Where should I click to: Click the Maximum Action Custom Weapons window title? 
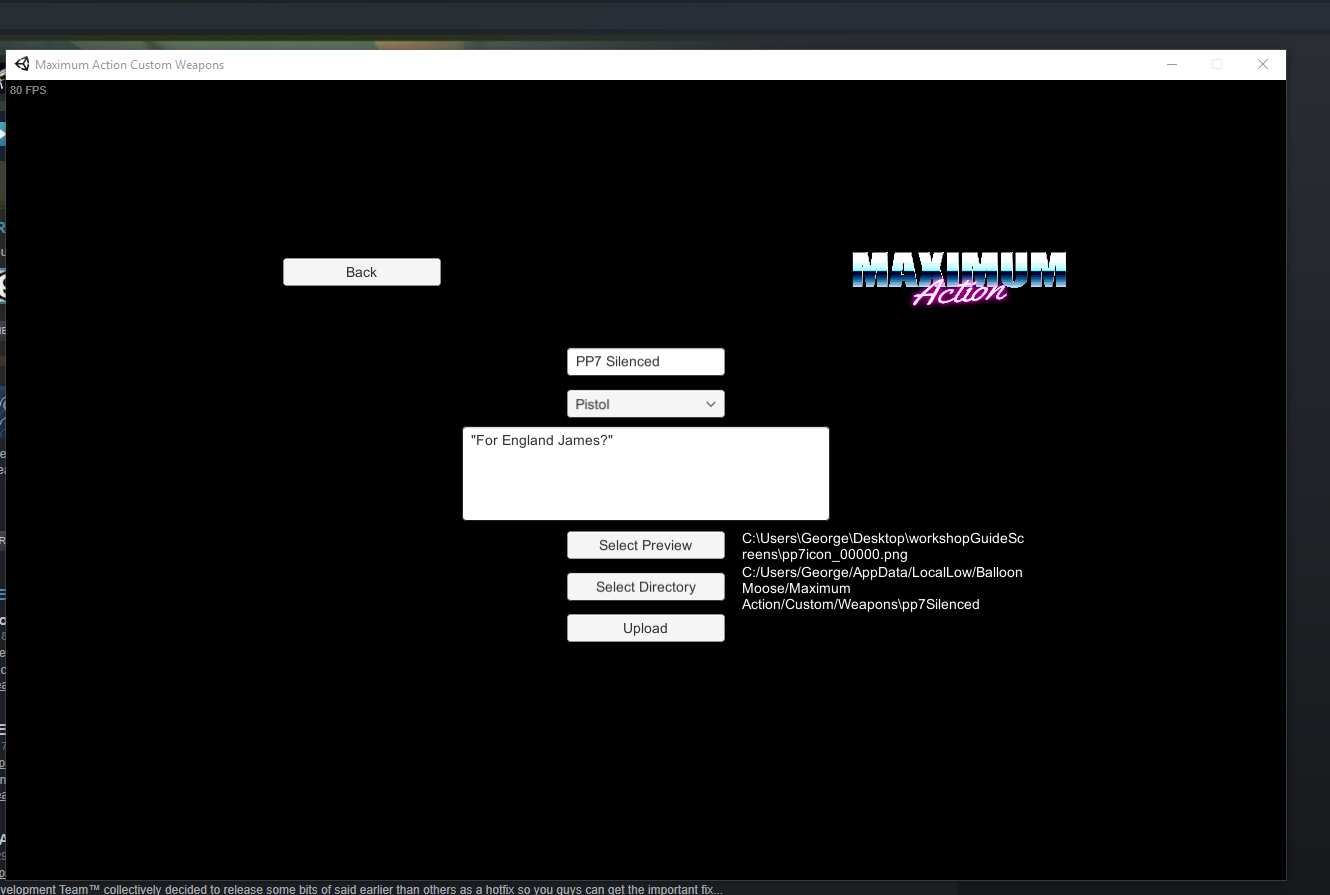pos(130,65)
